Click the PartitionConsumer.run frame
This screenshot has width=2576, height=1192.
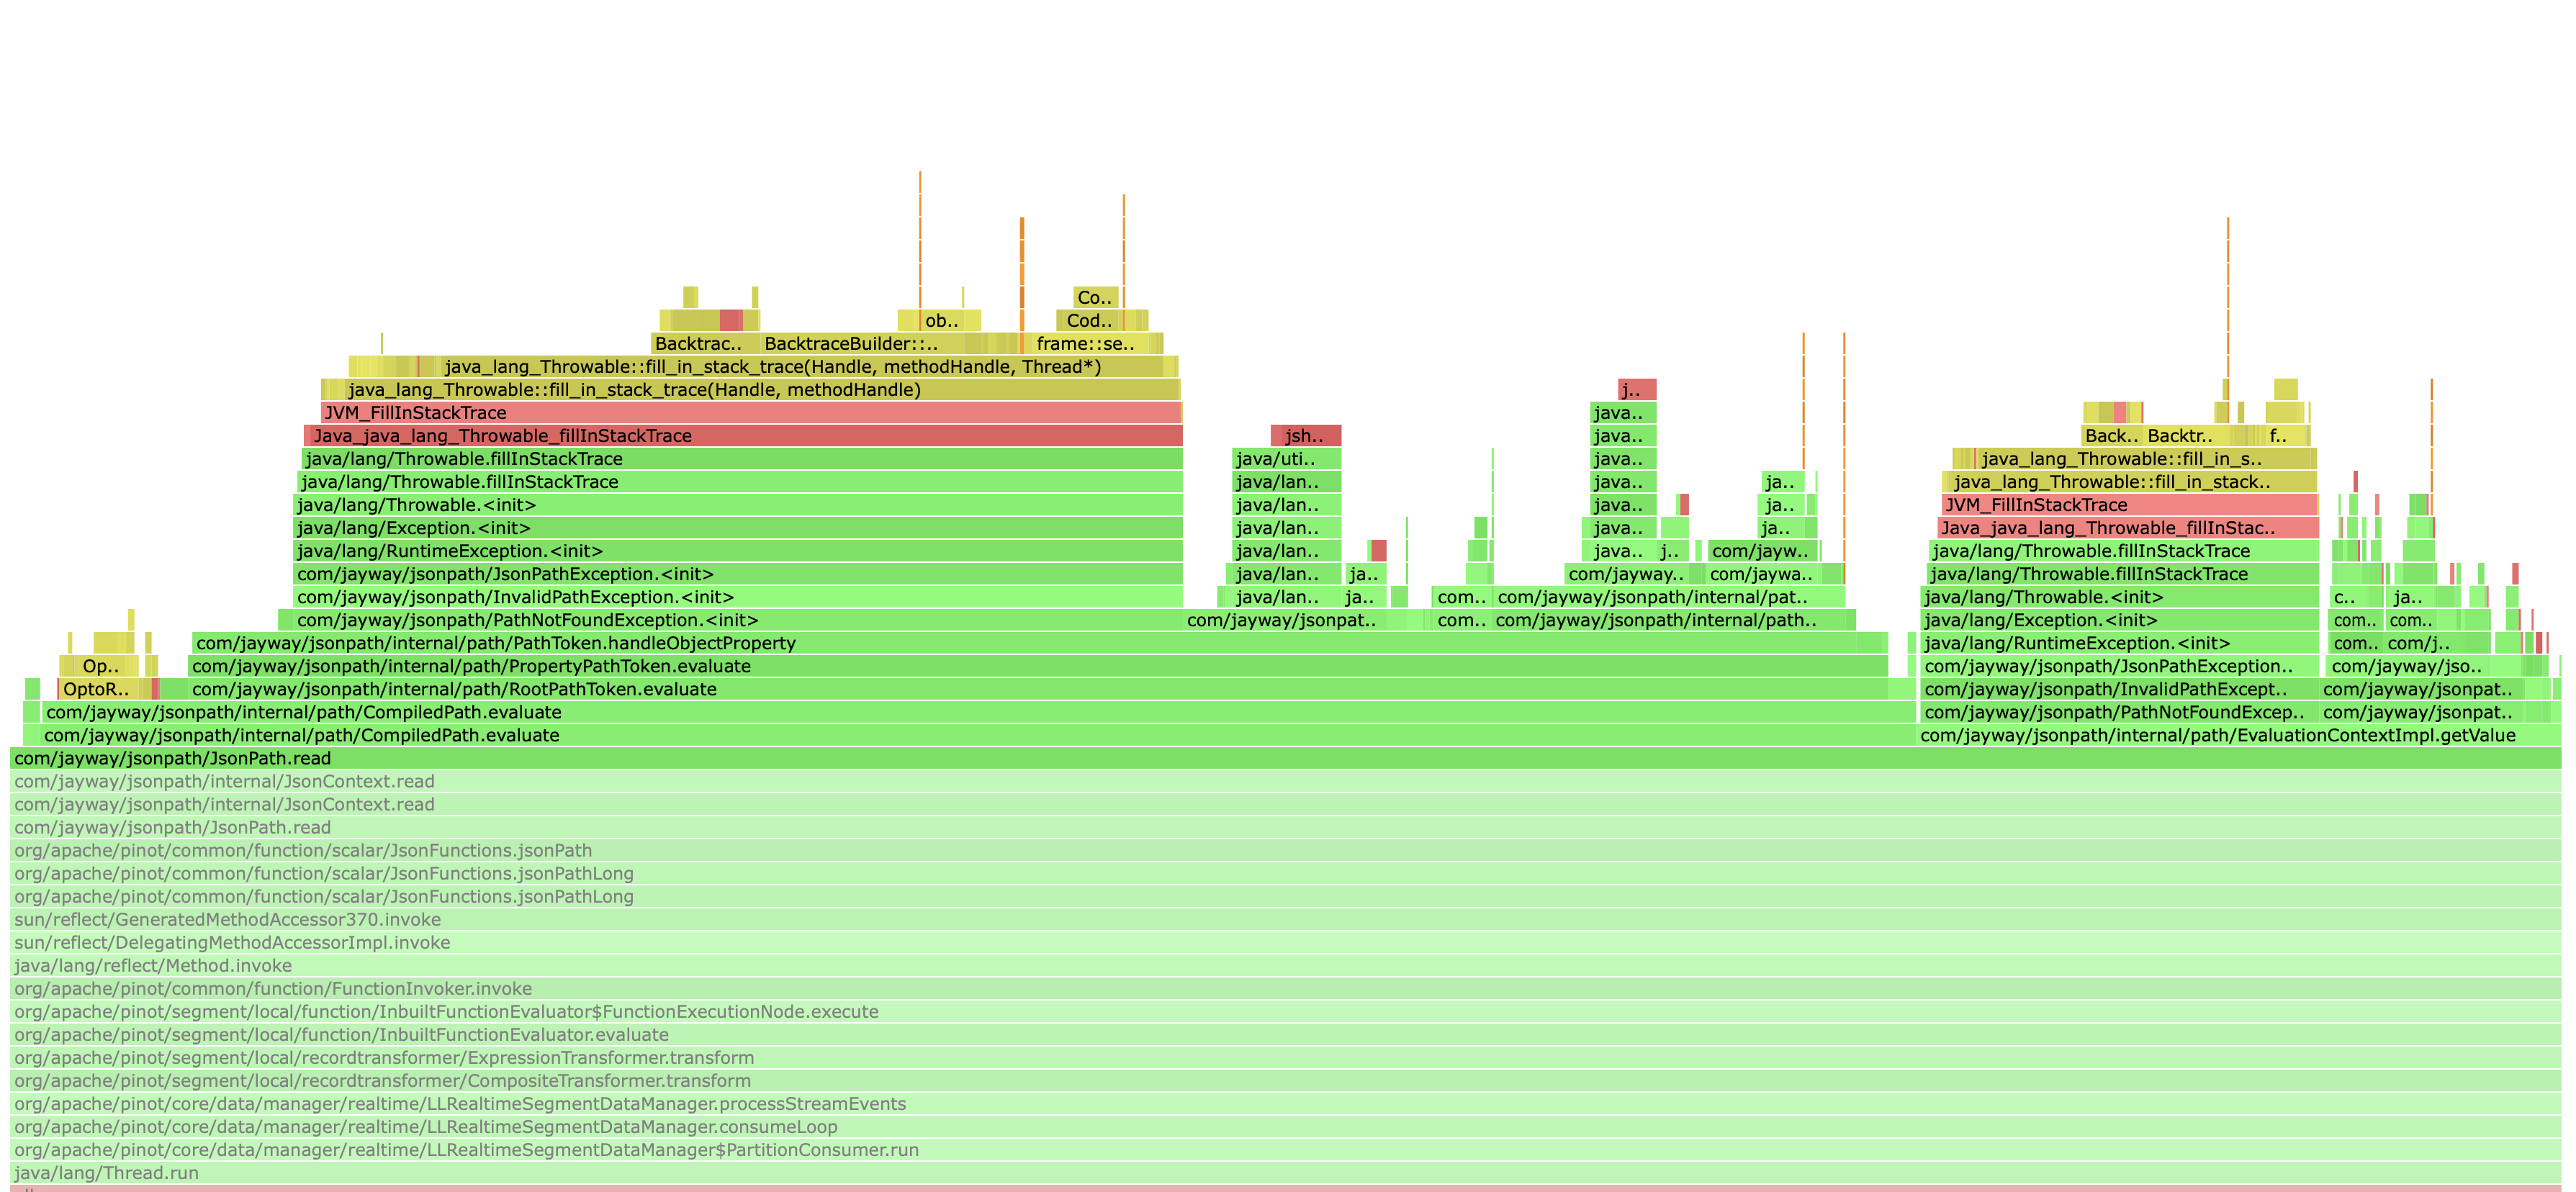pos(1285,1150)
